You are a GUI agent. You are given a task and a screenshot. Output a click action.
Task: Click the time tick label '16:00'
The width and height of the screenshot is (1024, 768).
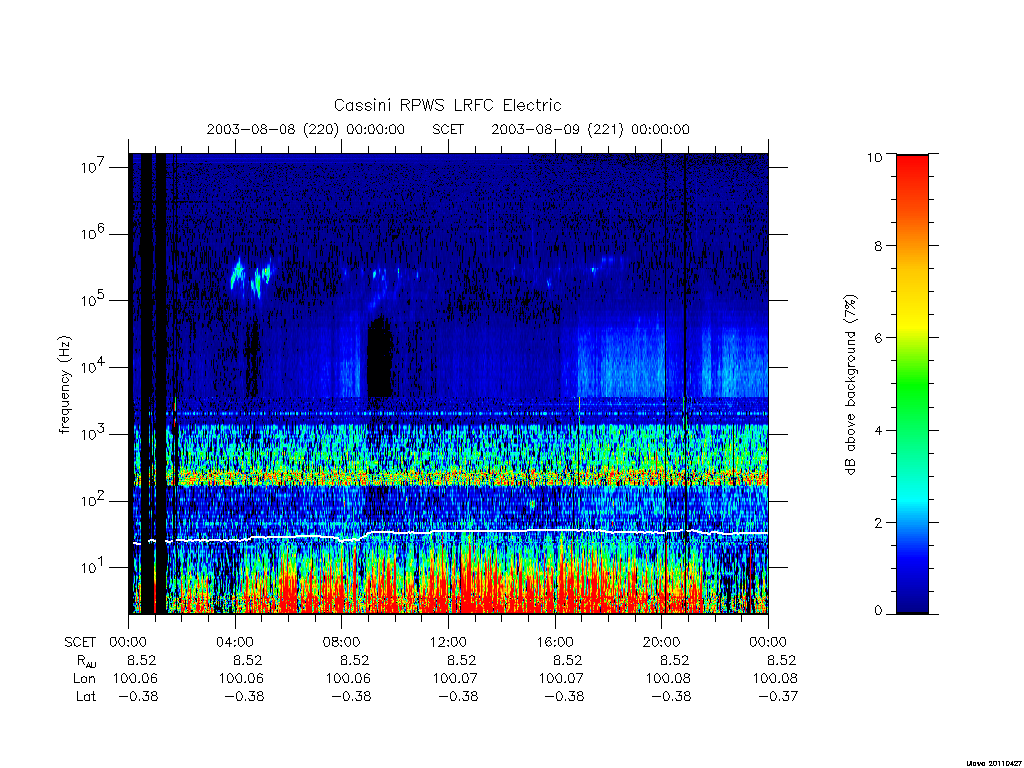(554, 642)
